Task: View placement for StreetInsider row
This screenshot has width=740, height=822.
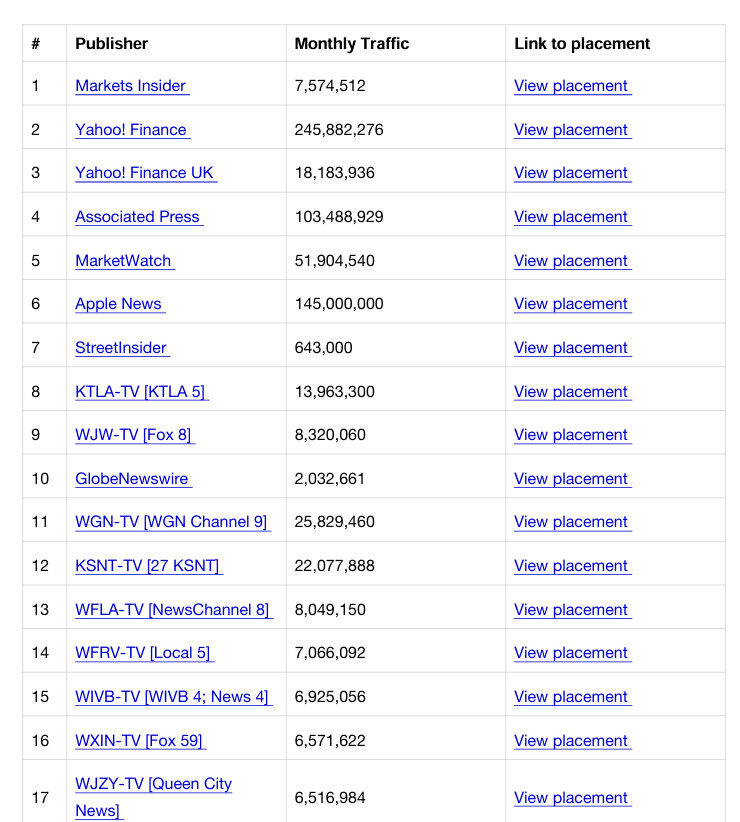Action: pos(572,348)
